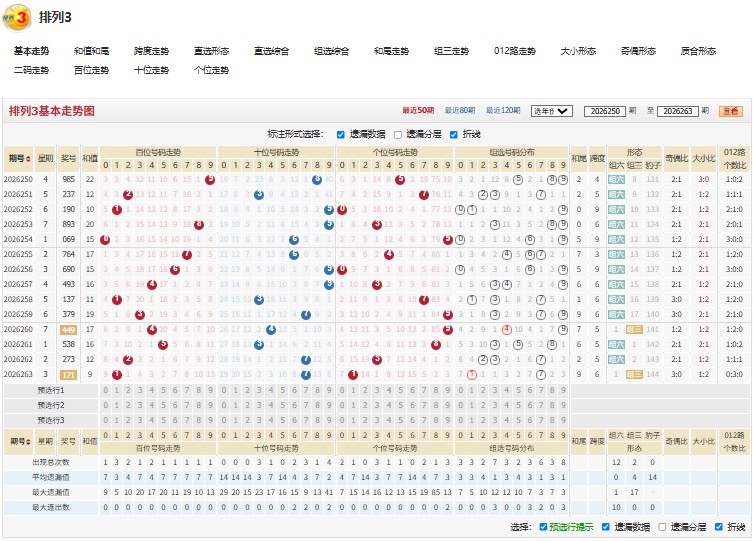Uncheck the top 折线 checkbox
This screenshot has height=541, width=753.
(454, 134)
